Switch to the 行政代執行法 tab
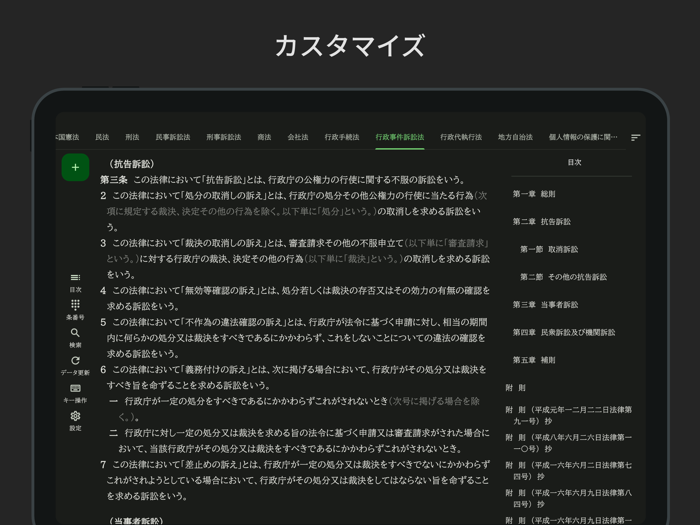Screen dimensions: 700x525 (x=461, y=137)
